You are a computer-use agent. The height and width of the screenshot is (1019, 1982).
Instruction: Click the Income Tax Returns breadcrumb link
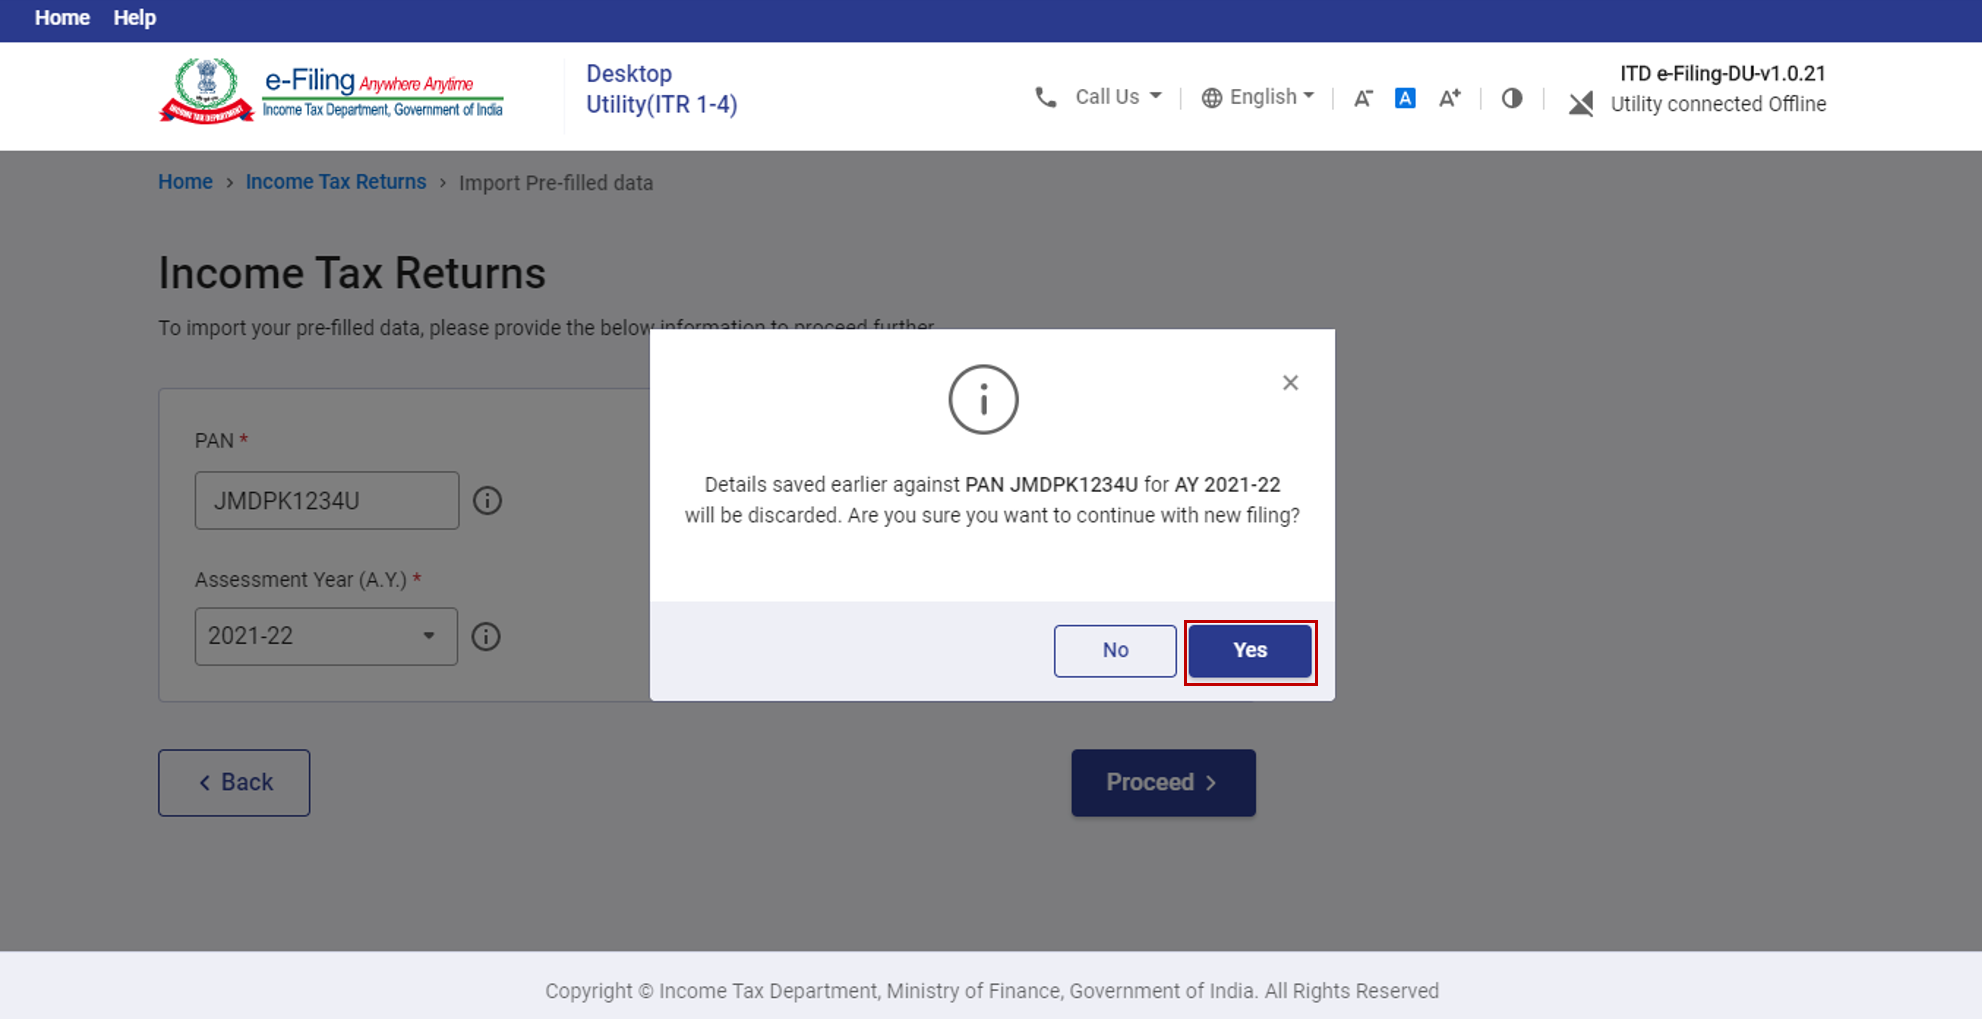(336, 182)
